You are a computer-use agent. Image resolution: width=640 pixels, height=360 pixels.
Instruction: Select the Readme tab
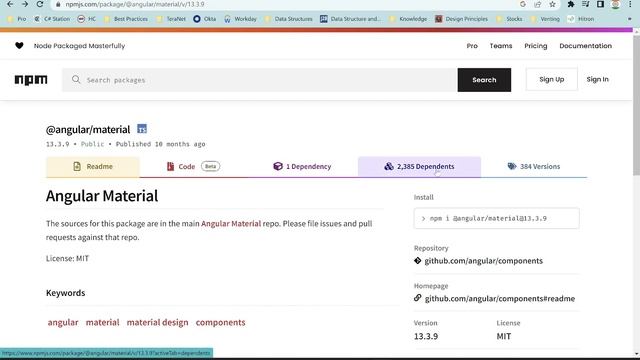point(93,167)
